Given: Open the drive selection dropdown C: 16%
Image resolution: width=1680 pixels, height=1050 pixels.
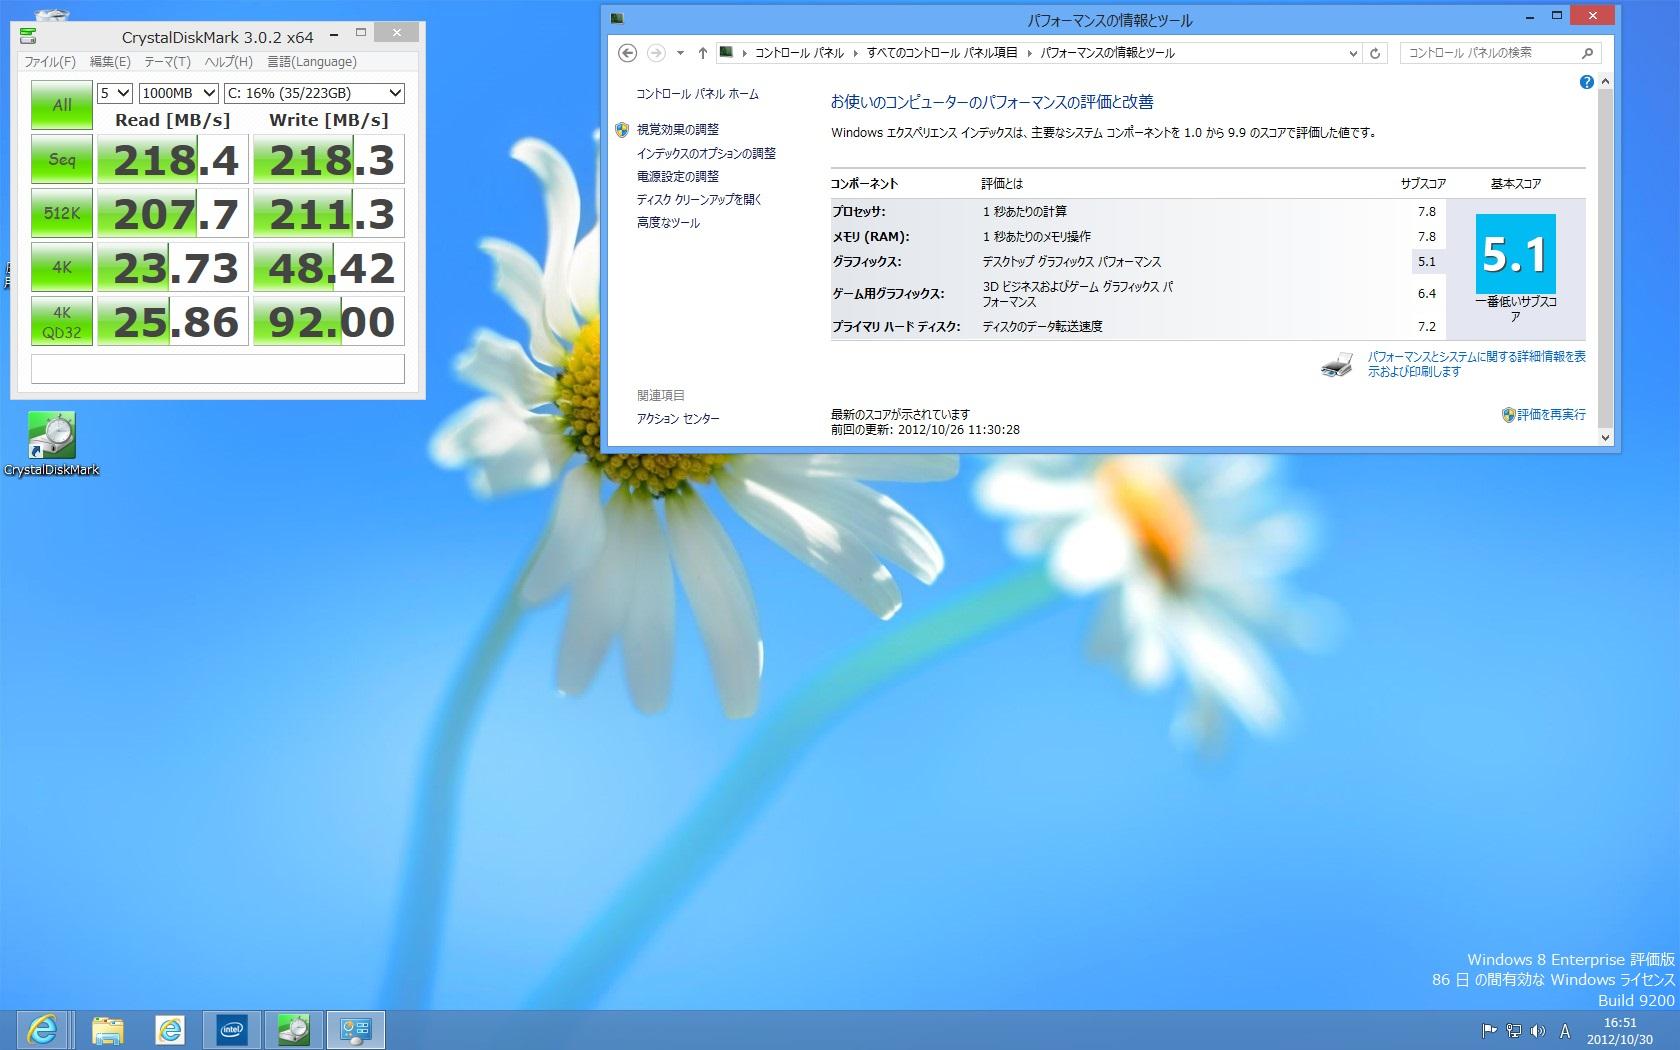Looking at the screenshot, I should pos(314,93).
